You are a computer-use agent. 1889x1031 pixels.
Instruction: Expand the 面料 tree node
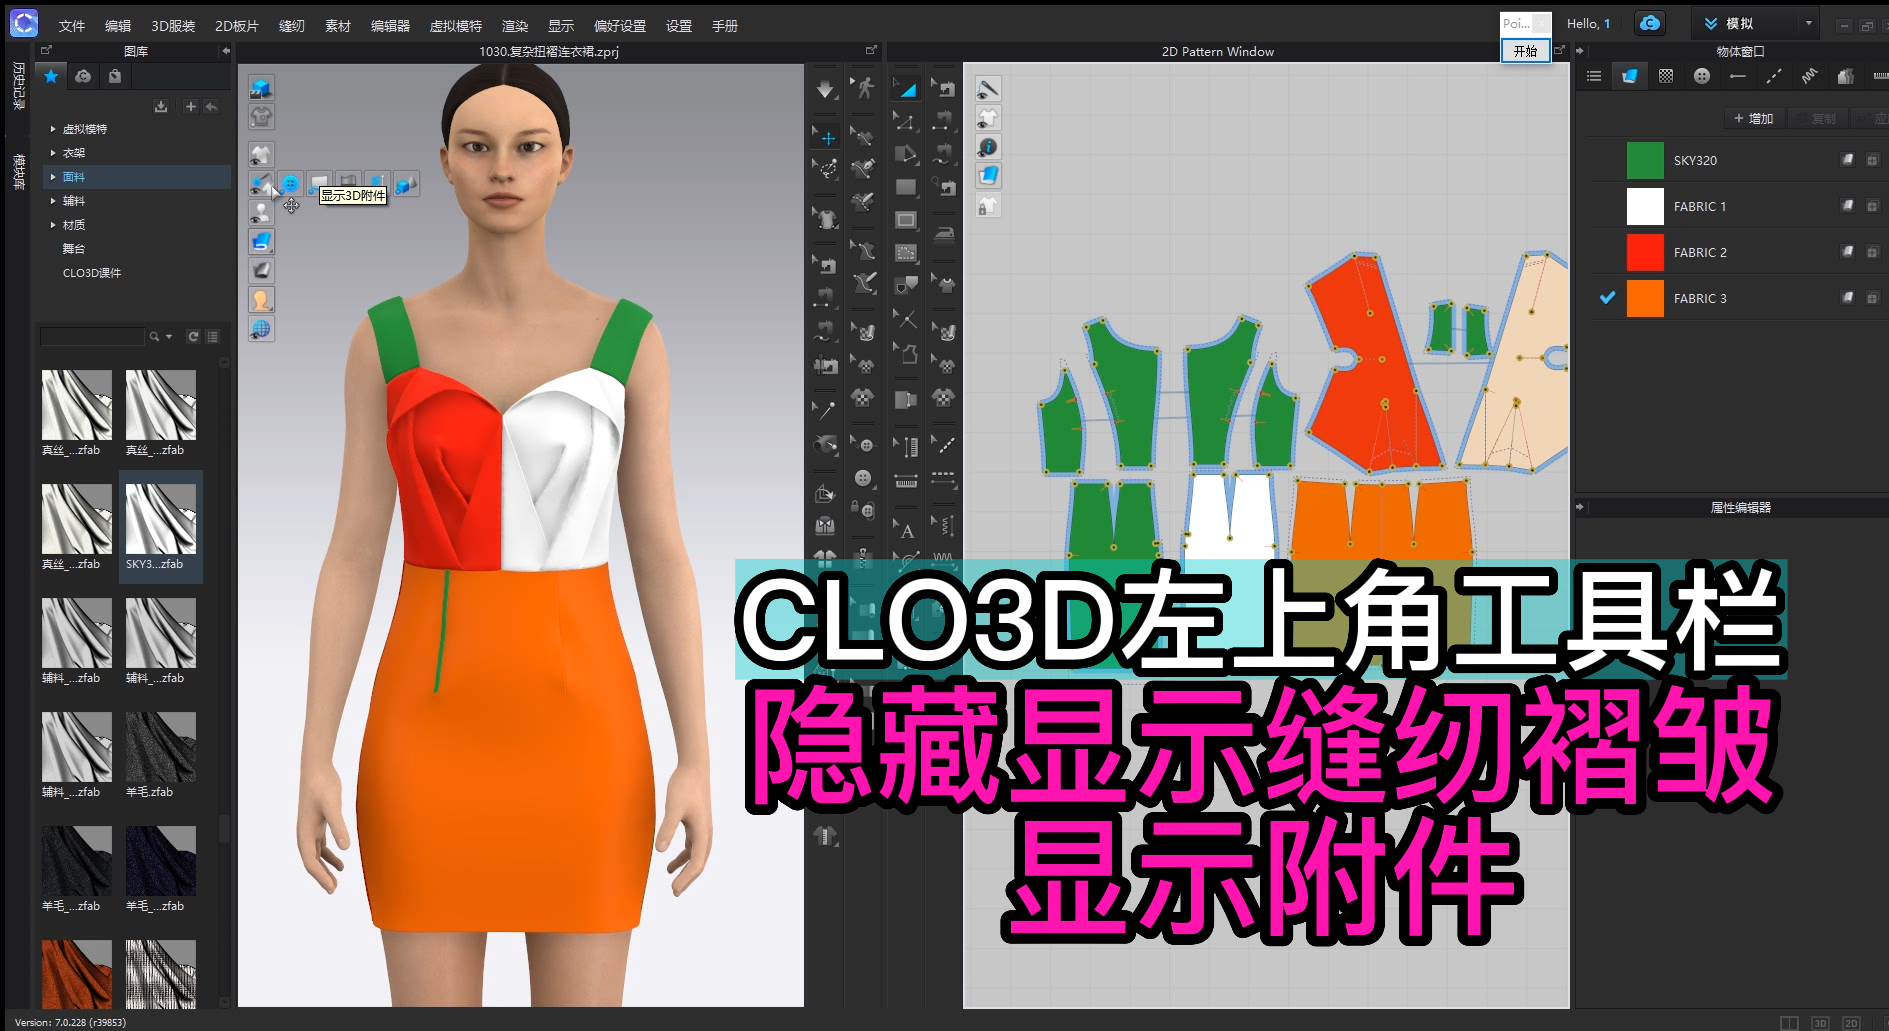(53, 177)
